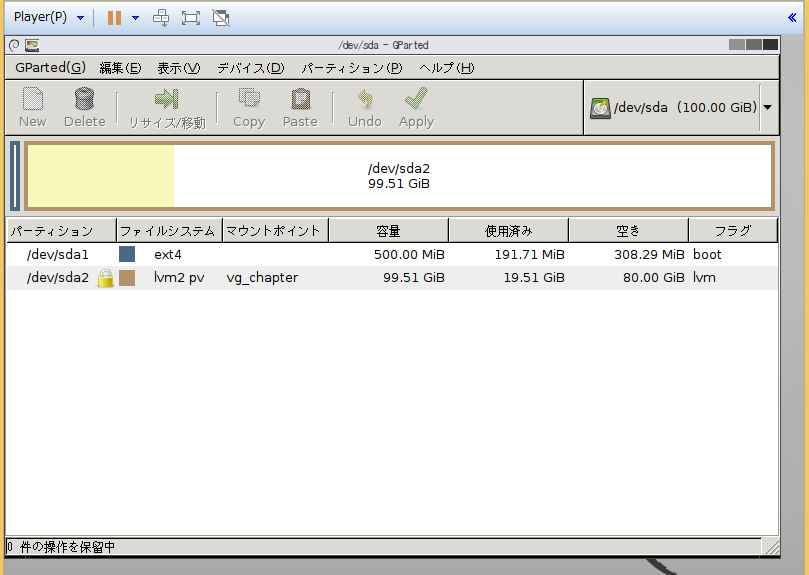The width and height of the screenshot is (809, 575).
Task: Click the 308.29 MiB free cell
Action: (x=649, y=255)
